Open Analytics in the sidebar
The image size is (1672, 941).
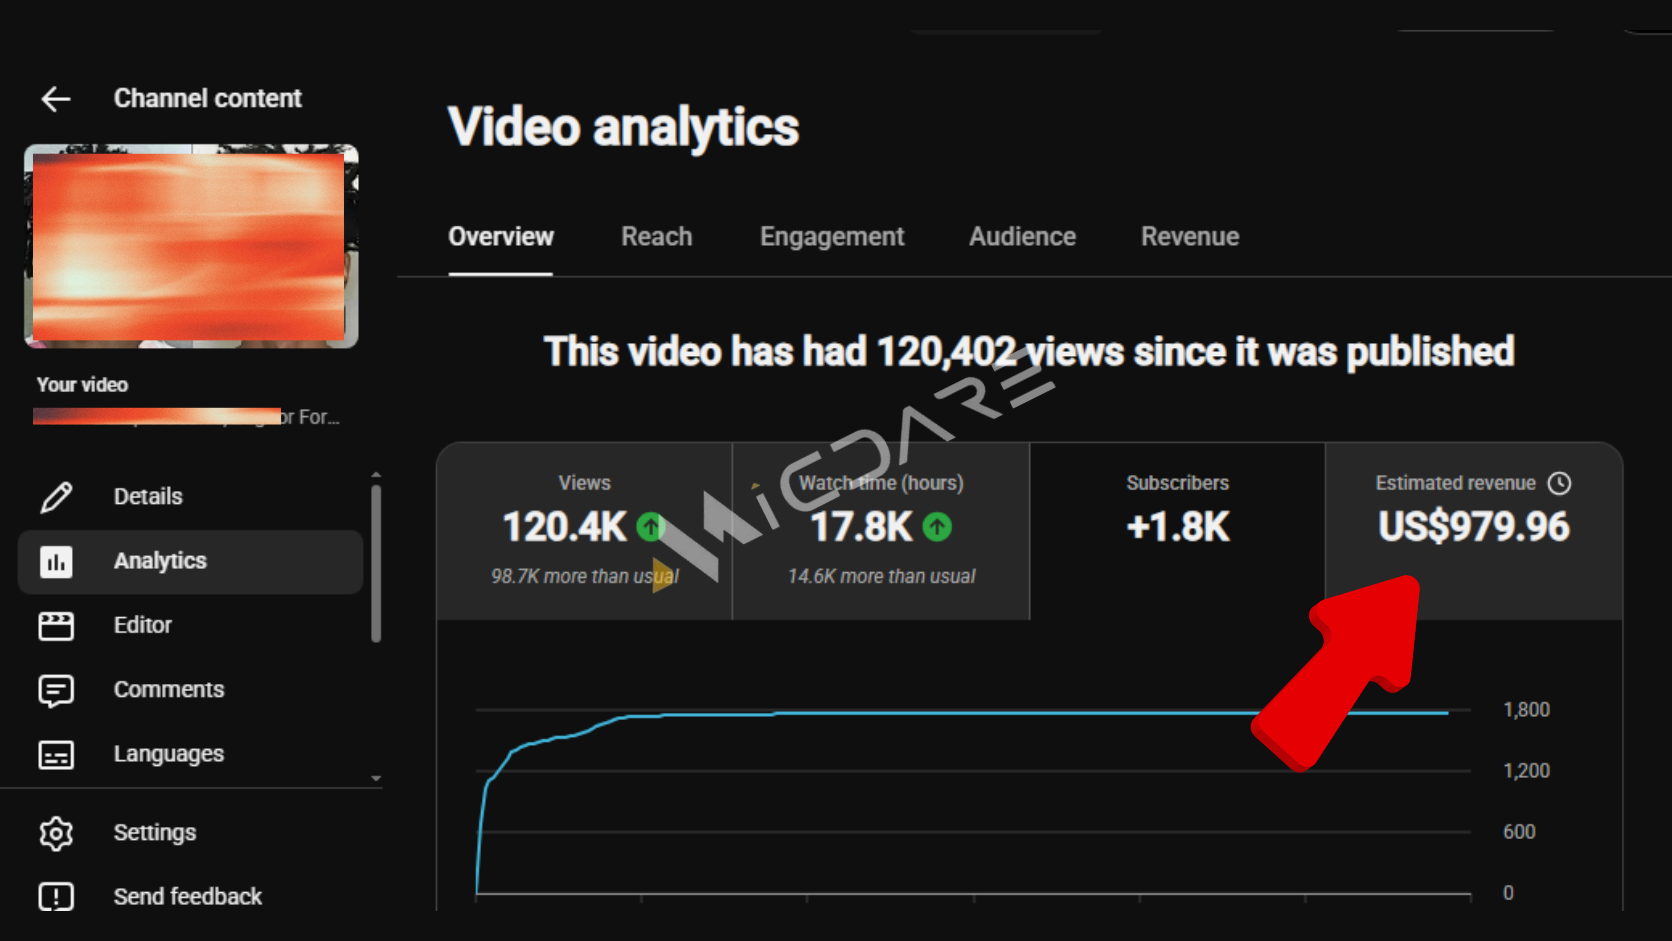point(190,562)
